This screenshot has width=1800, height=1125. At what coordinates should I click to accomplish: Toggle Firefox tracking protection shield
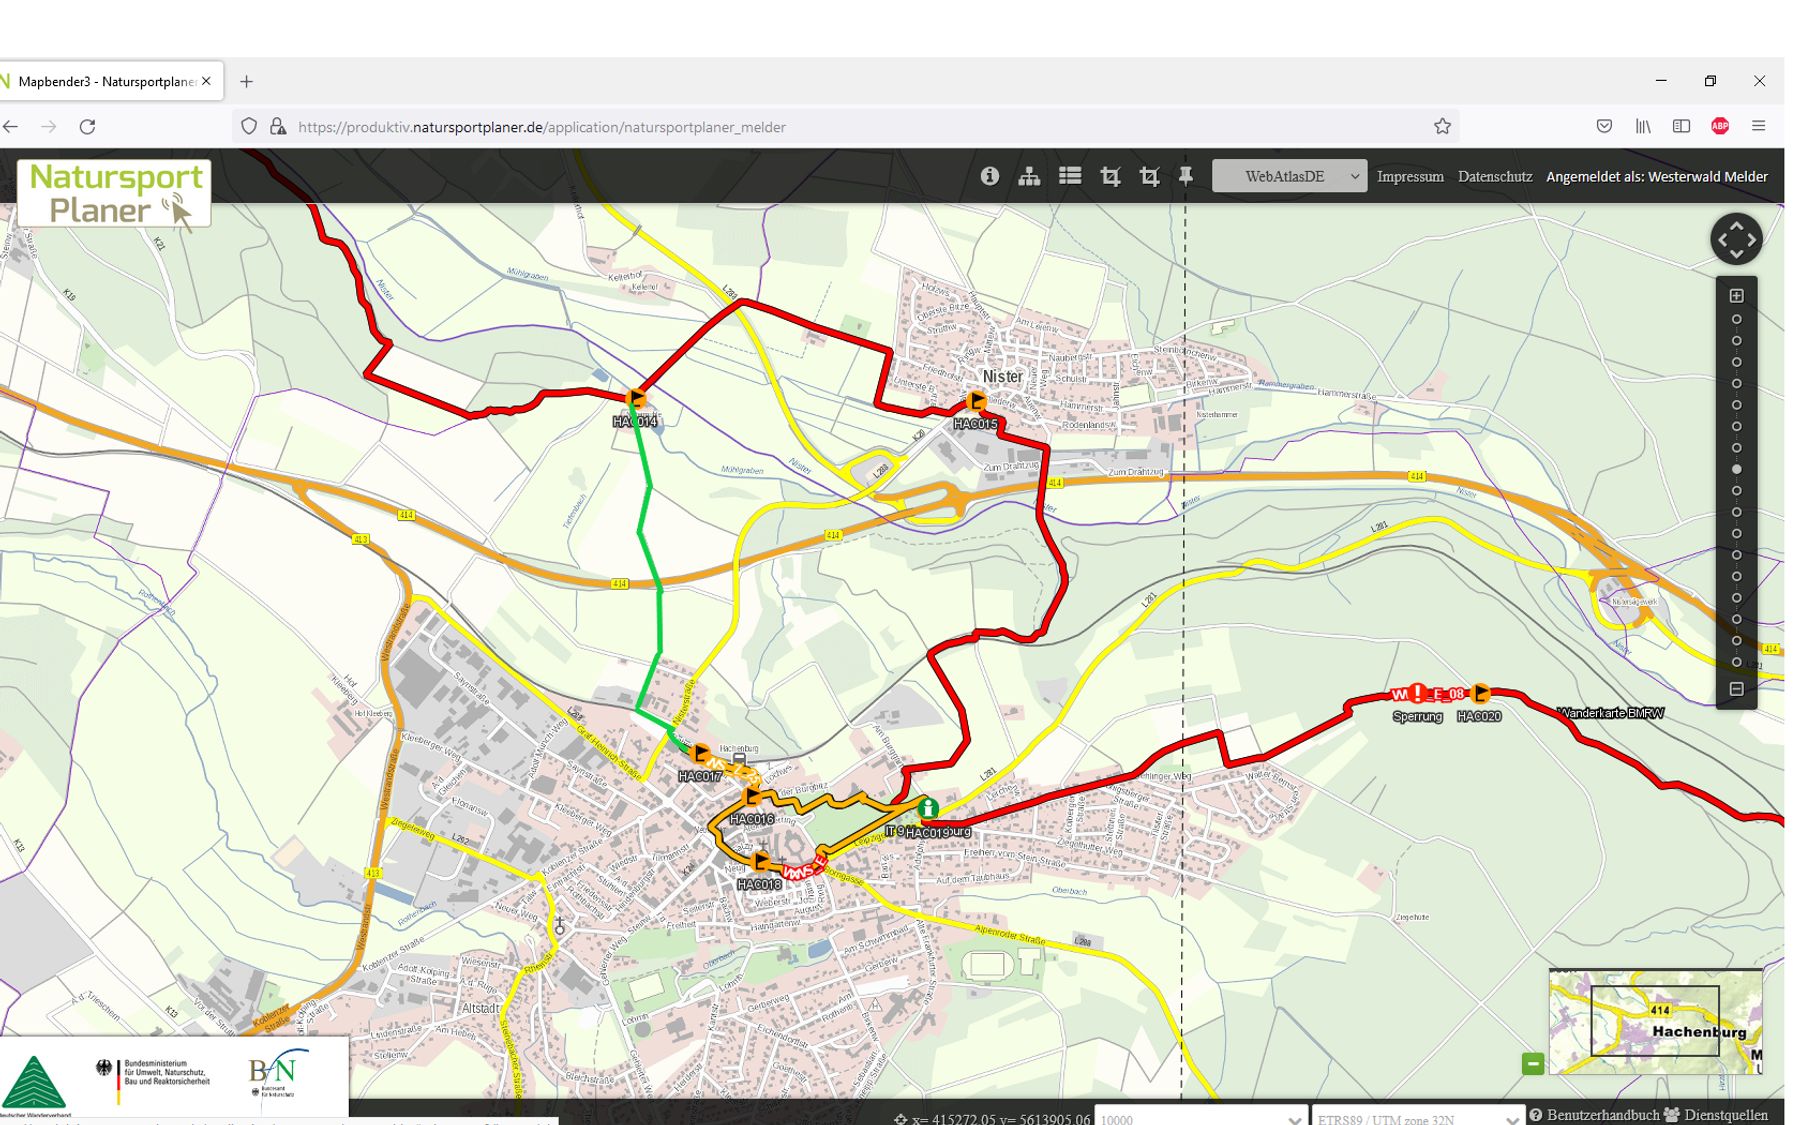tap(250, 126)
